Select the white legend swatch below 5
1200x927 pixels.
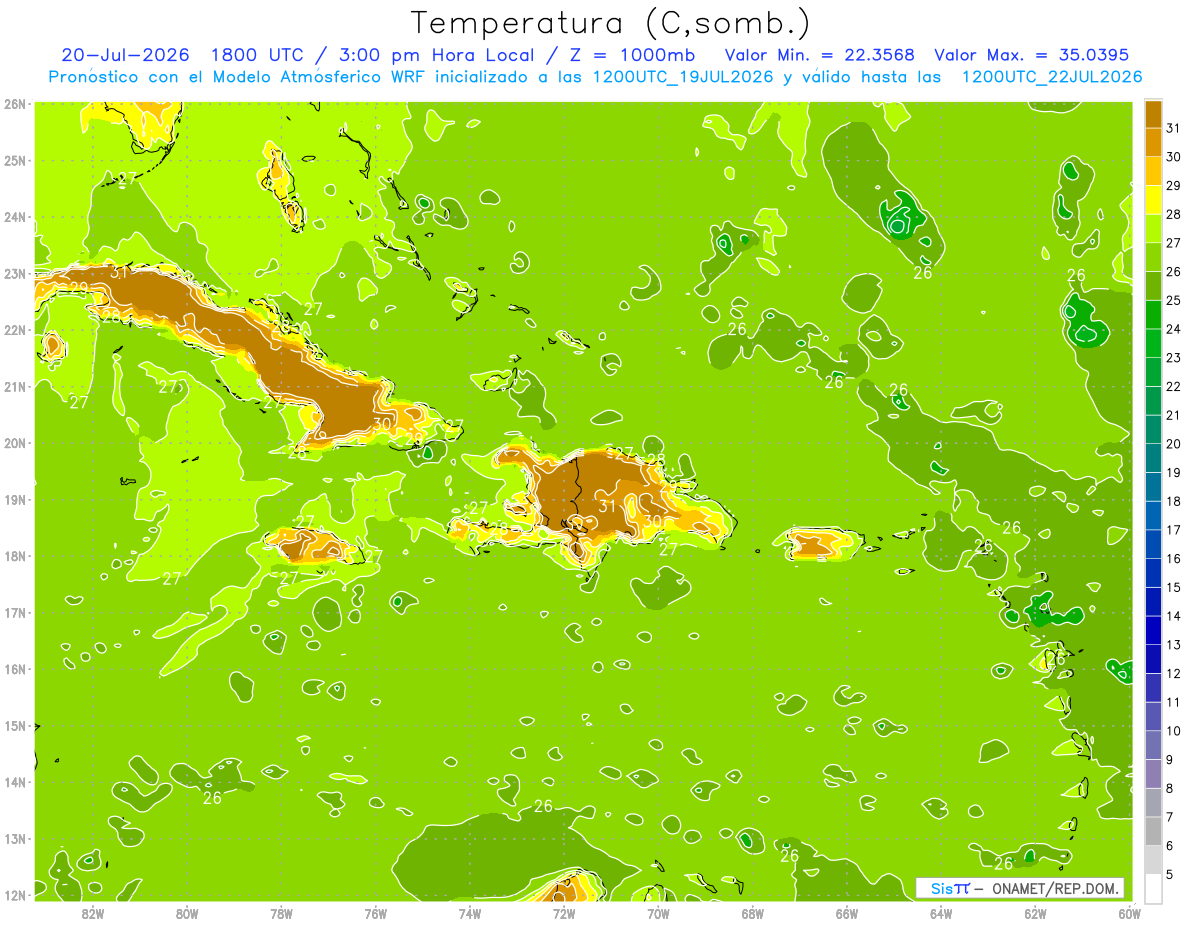pyautogui.click(x=1153, y=888)
